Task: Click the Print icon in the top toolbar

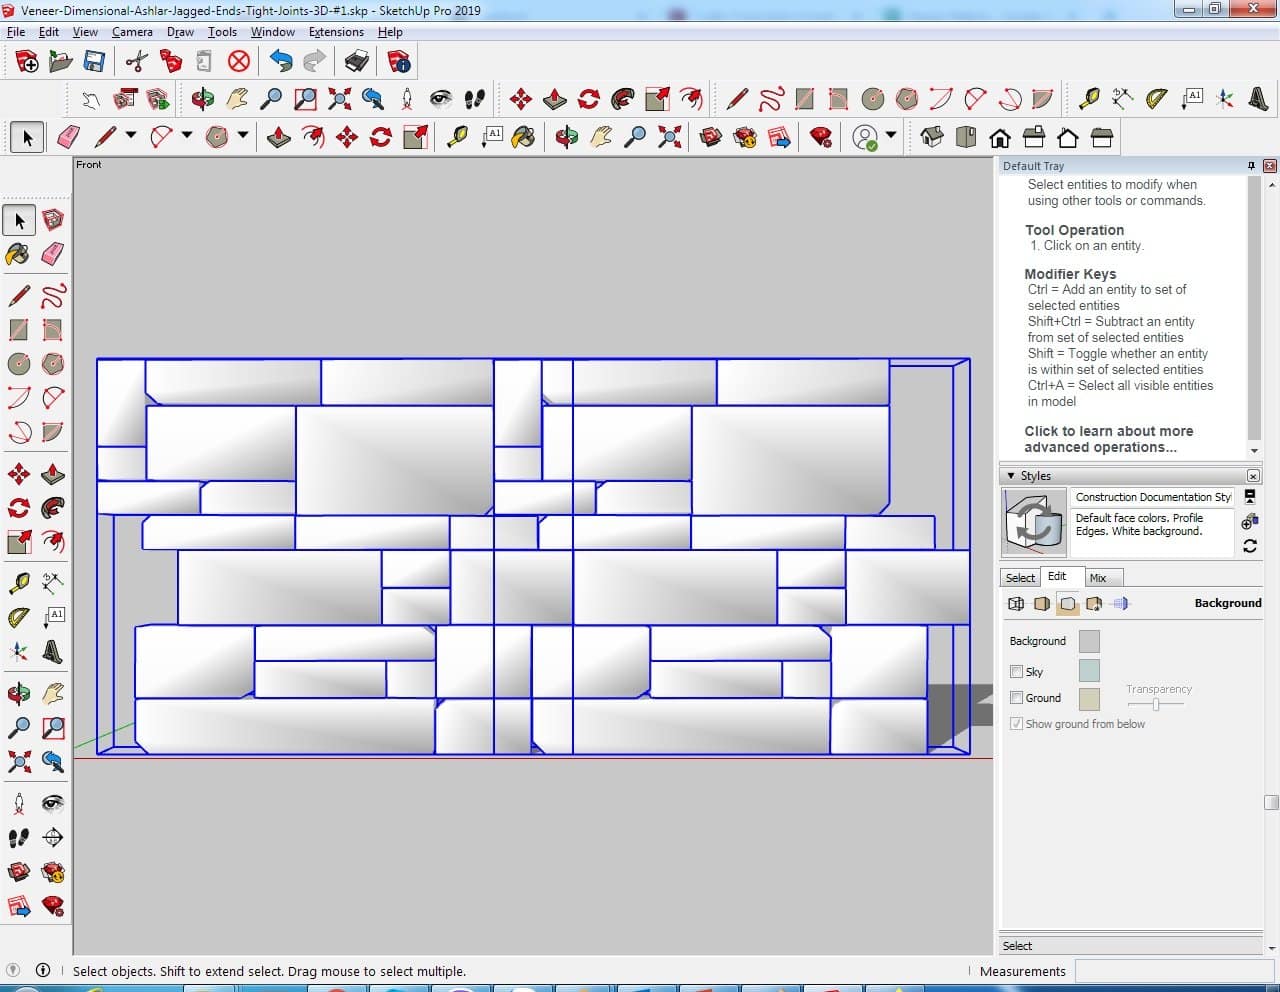Action: [357, 62]
